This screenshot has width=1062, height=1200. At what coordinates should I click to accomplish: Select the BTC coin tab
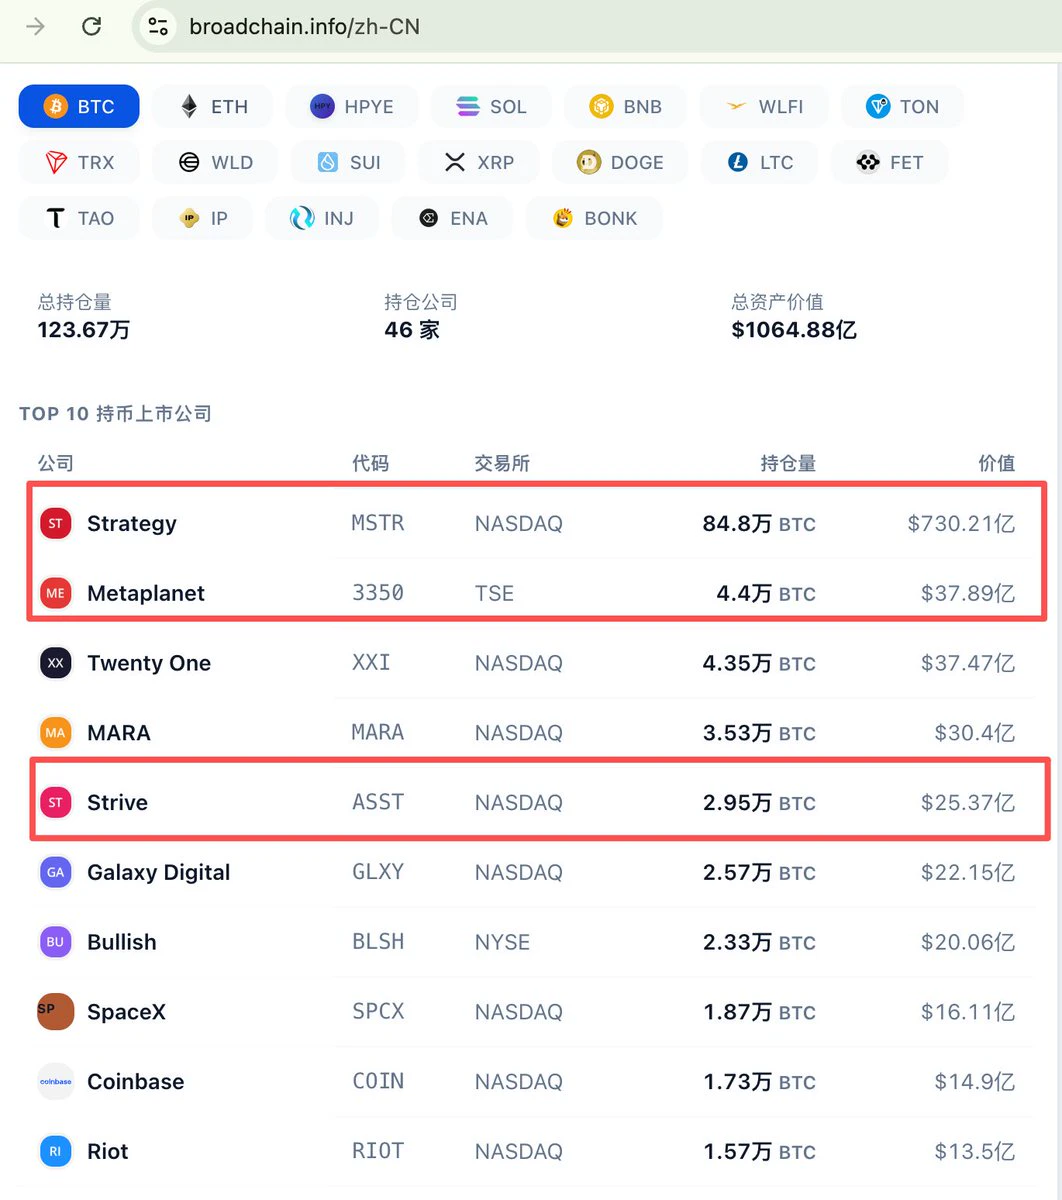[79, 106]
